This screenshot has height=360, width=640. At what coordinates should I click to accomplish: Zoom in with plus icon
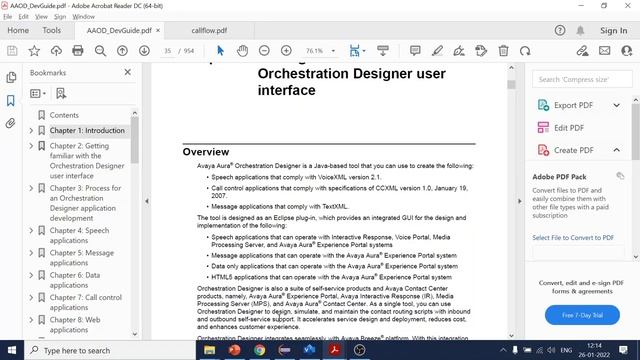coord(286,51)
